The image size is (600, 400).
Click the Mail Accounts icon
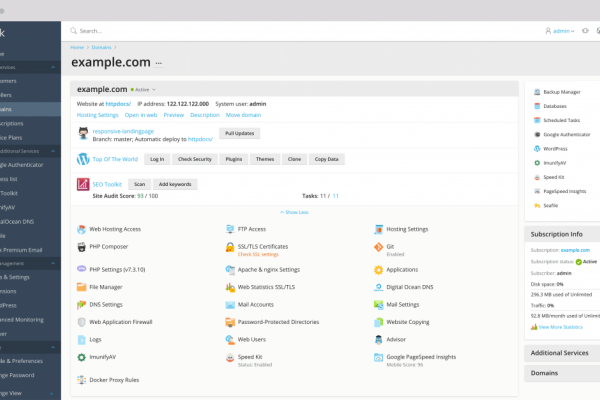[x=229, y=304]
